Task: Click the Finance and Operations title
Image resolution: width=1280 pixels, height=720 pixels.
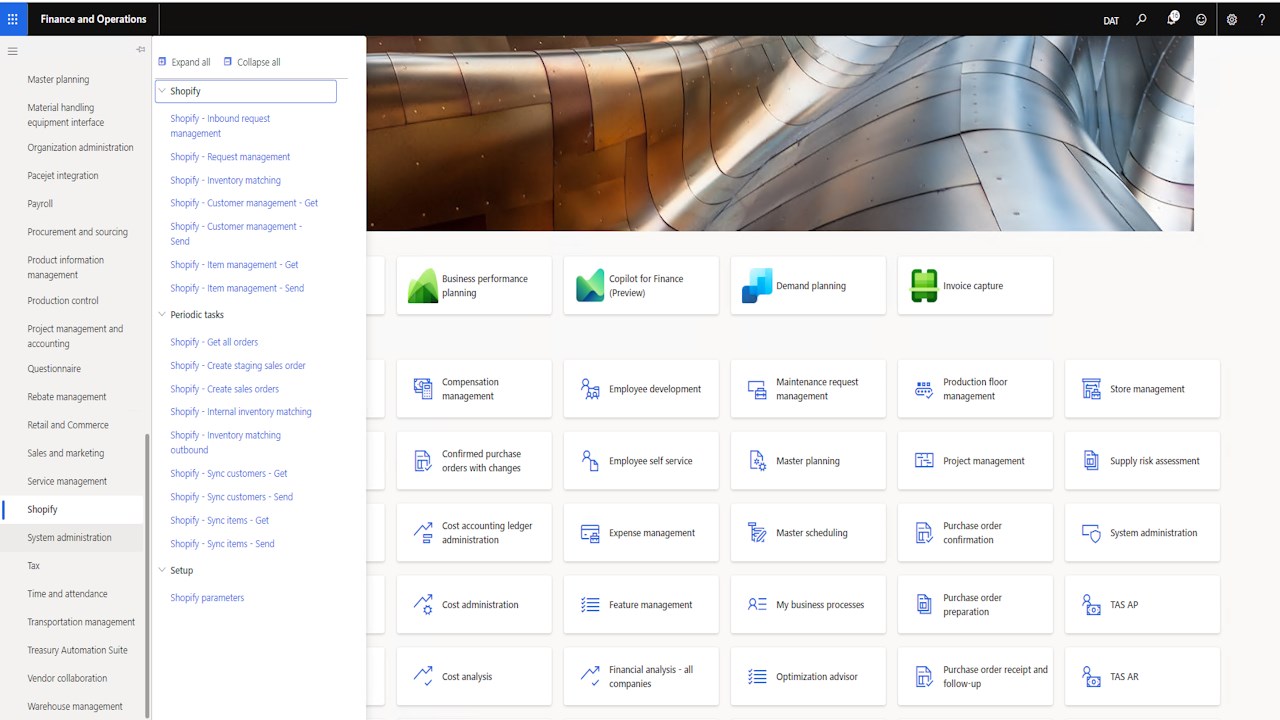Action: click(x=93, y=19)
